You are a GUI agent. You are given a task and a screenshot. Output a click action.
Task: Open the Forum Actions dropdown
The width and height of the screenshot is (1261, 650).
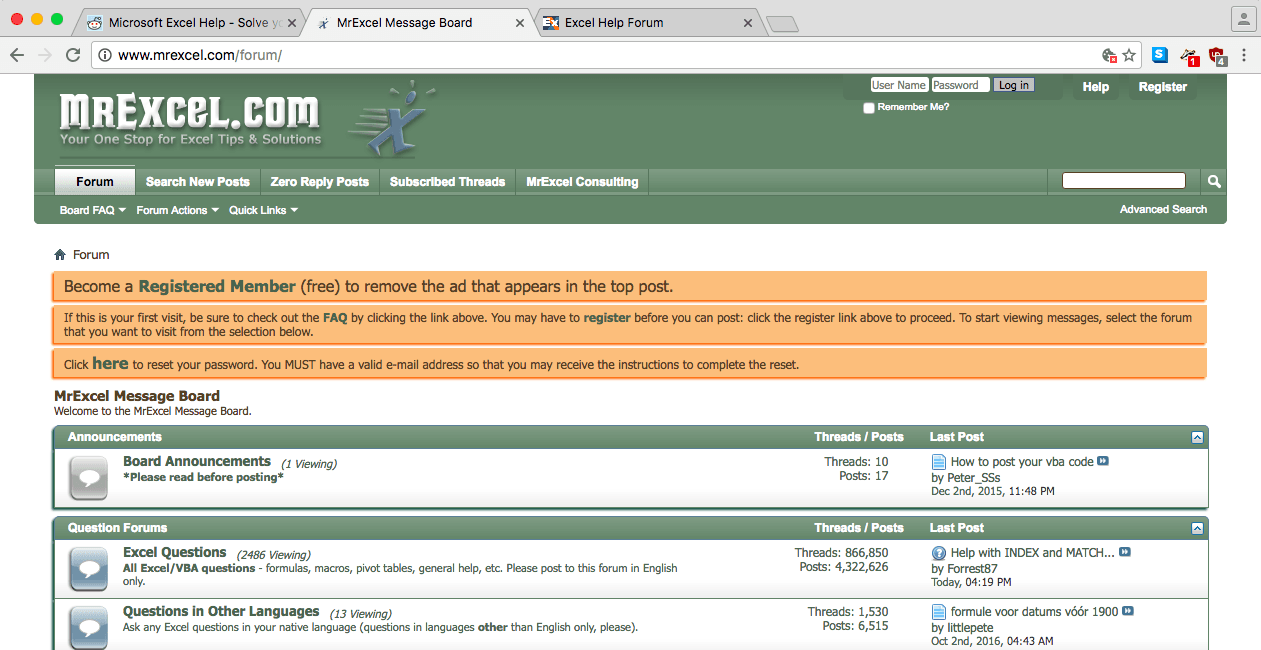coord(178,210)
